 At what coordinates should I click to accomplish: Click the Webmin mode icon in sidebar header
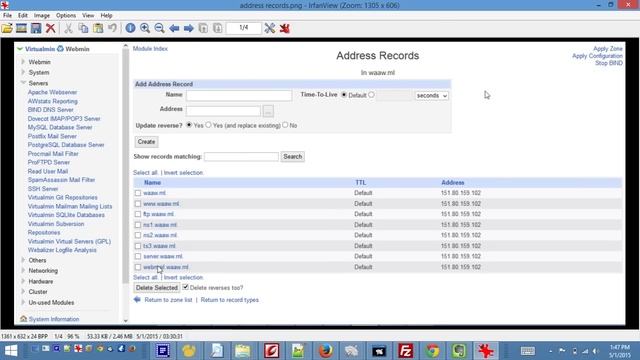60,49
